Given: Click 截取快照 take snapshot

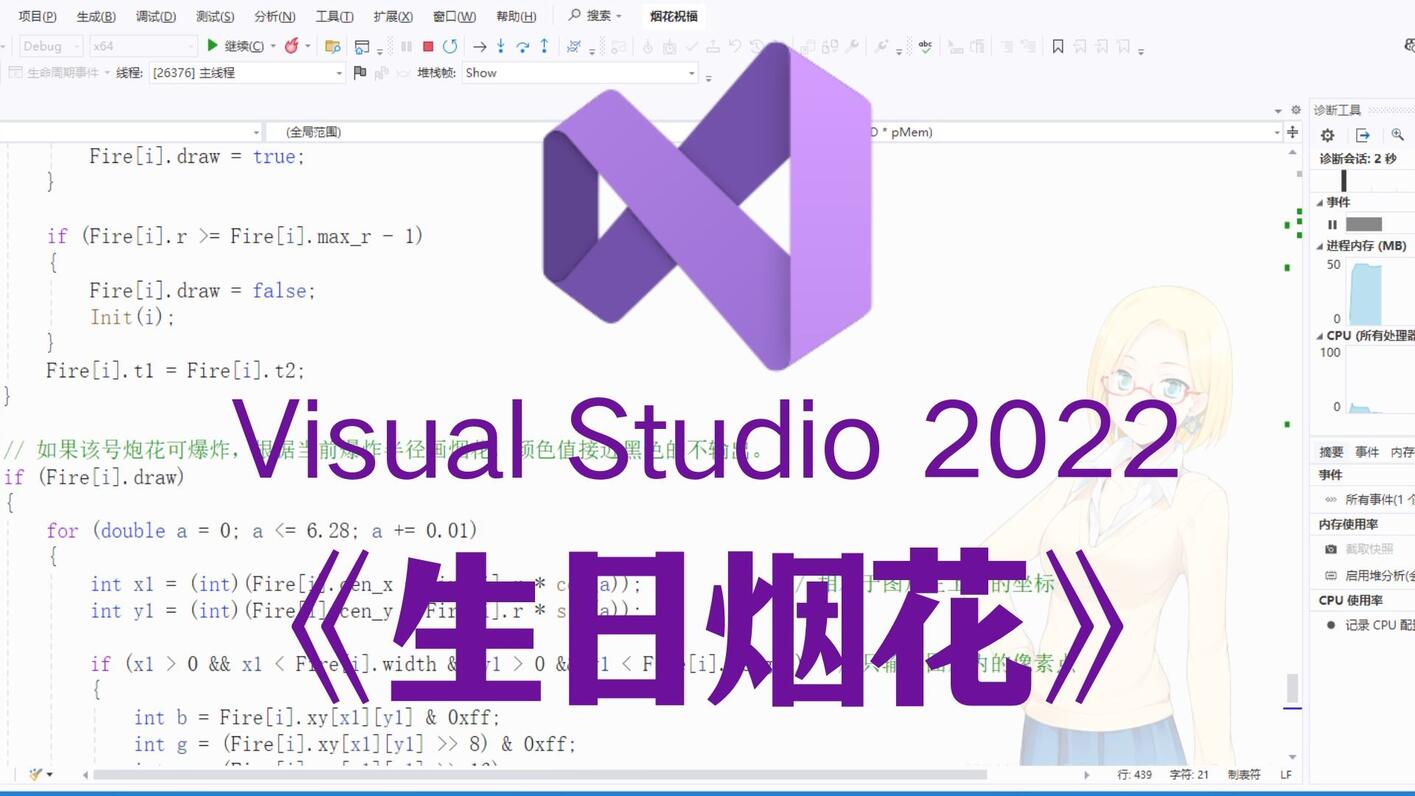Looking at the screenshot, I should click(x=1369, y=549).
